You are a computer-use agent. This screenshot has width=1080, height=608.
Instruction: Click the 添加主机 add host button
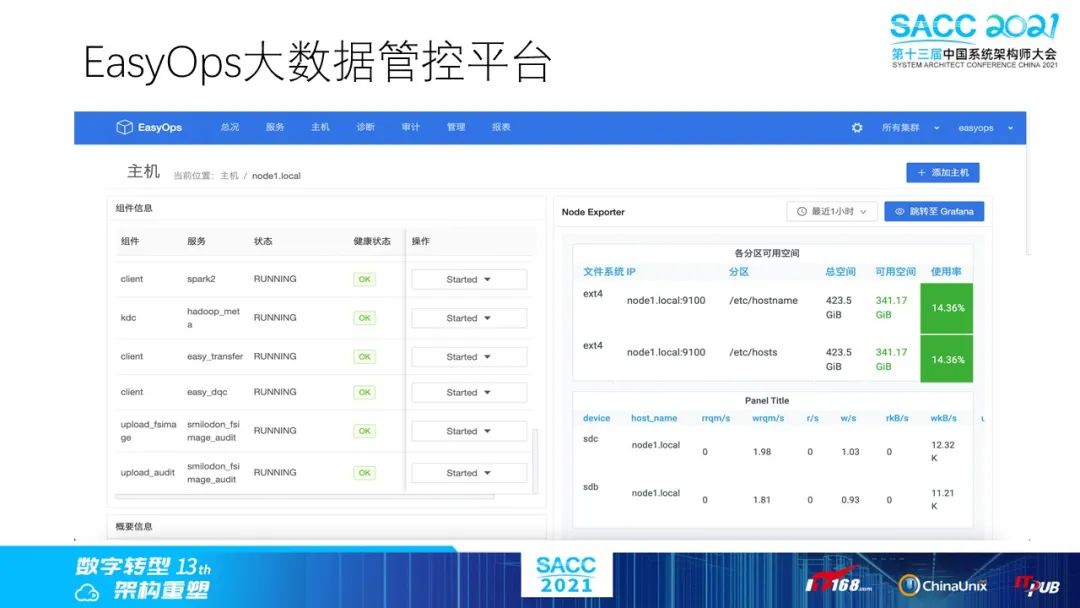tap(942, 173)
